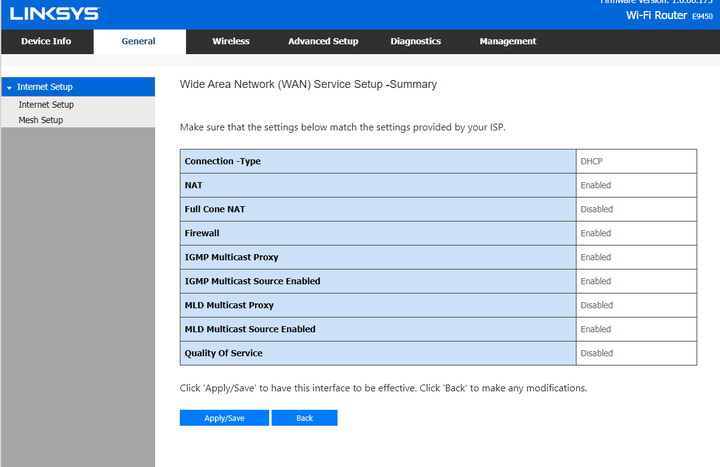Click the Enabled value for NAT
Viewport: 720px width, 467px height.
[596, 185]
